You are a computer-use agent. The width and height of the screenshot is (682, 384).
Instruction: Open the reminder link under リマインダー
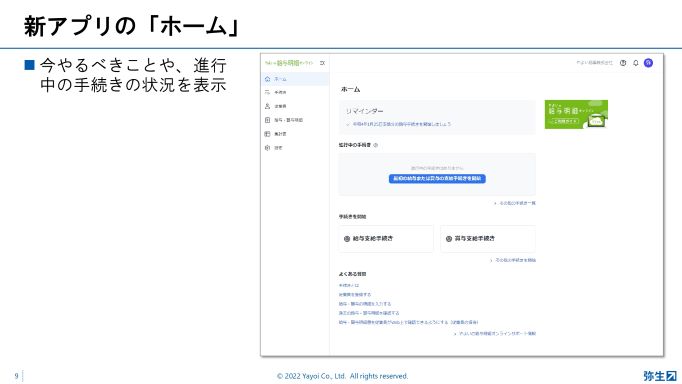(x=401, y=124)
